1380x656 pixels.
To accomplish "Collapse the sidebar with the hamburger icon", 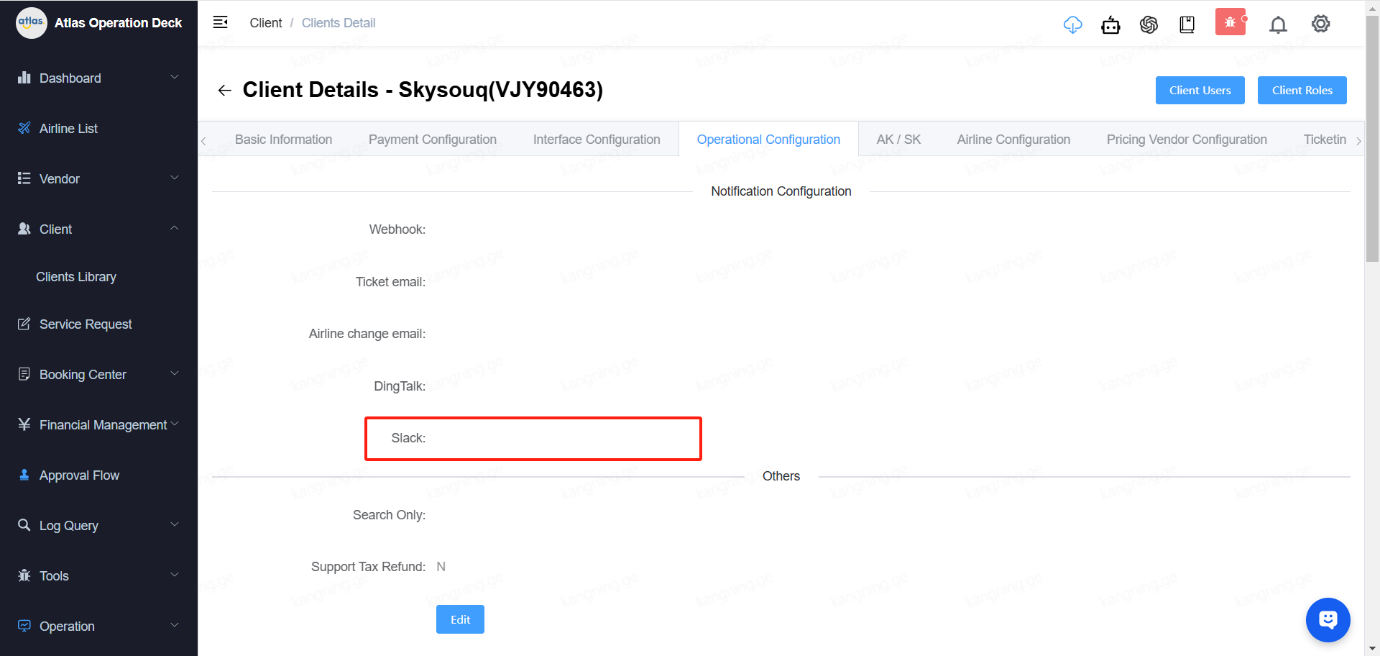I will [221, 22].
